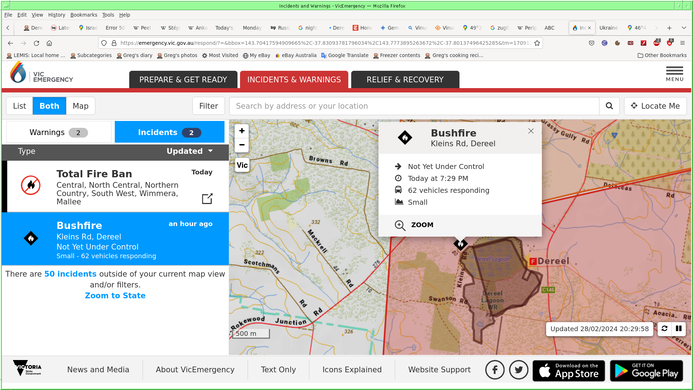This screenshot has width=693, height=390.
Task: Click the Bushfire diamond icon in the list
Action: pos(30,238)
